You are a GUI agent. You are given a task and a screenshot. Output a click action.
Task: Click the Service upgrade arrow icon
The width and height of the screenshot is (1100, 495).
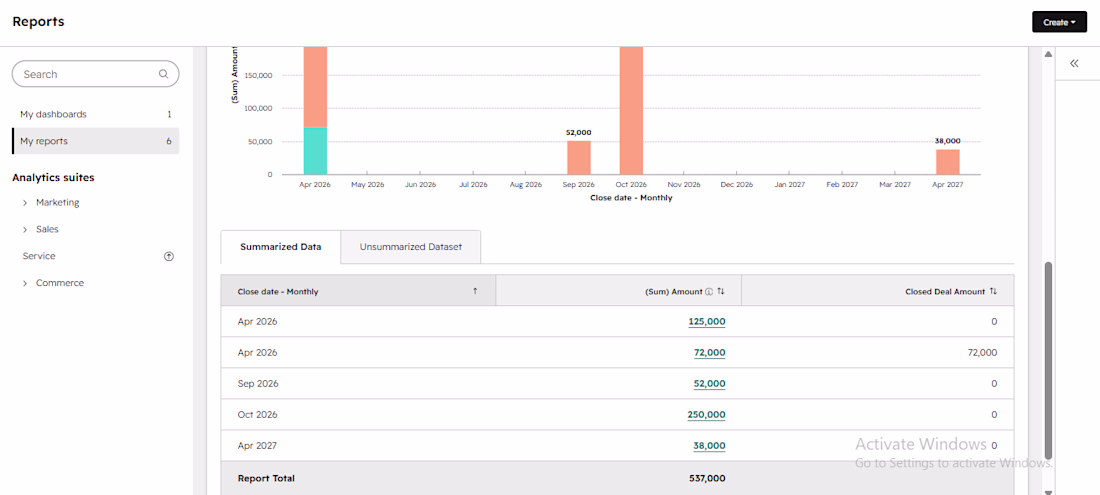(168, 257)
